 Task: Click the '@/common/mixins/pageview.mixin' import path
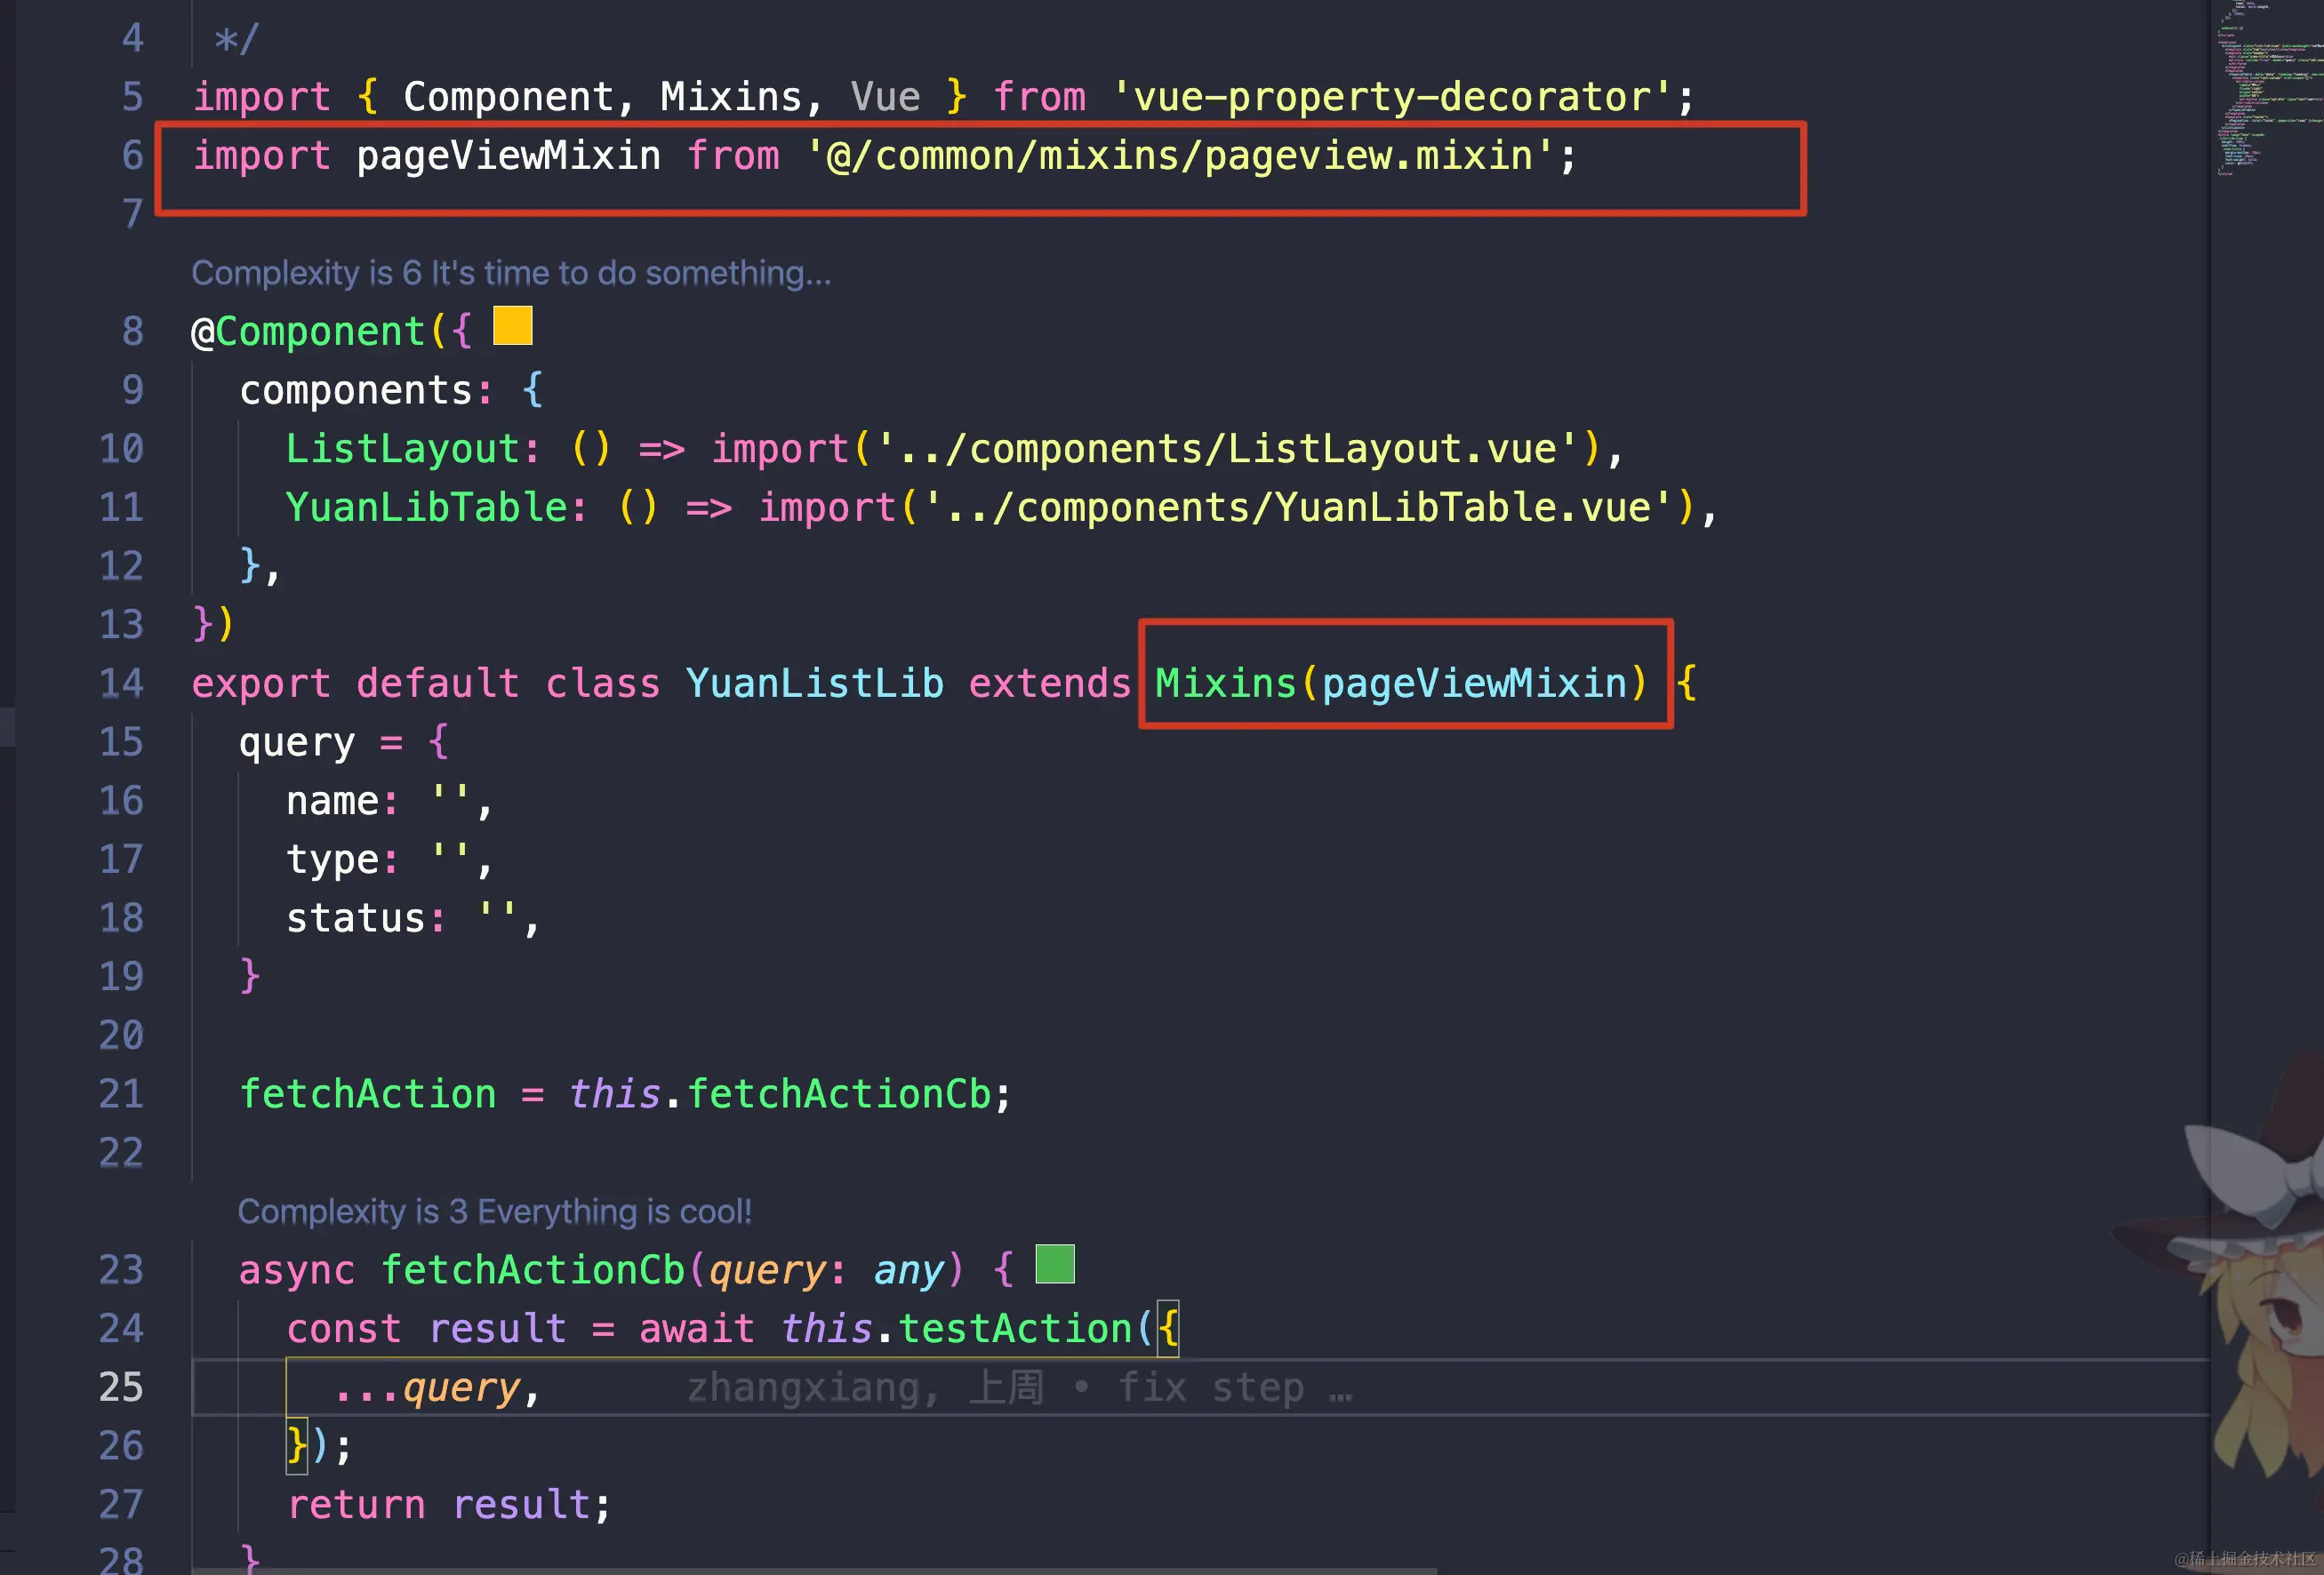pos(1180,156)
